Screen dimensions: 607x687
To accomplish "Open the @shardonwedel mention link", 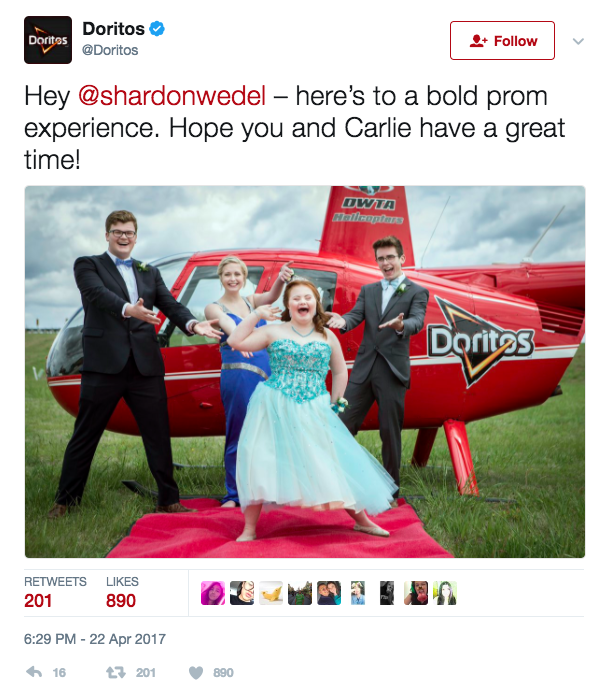I will point(172,96).
